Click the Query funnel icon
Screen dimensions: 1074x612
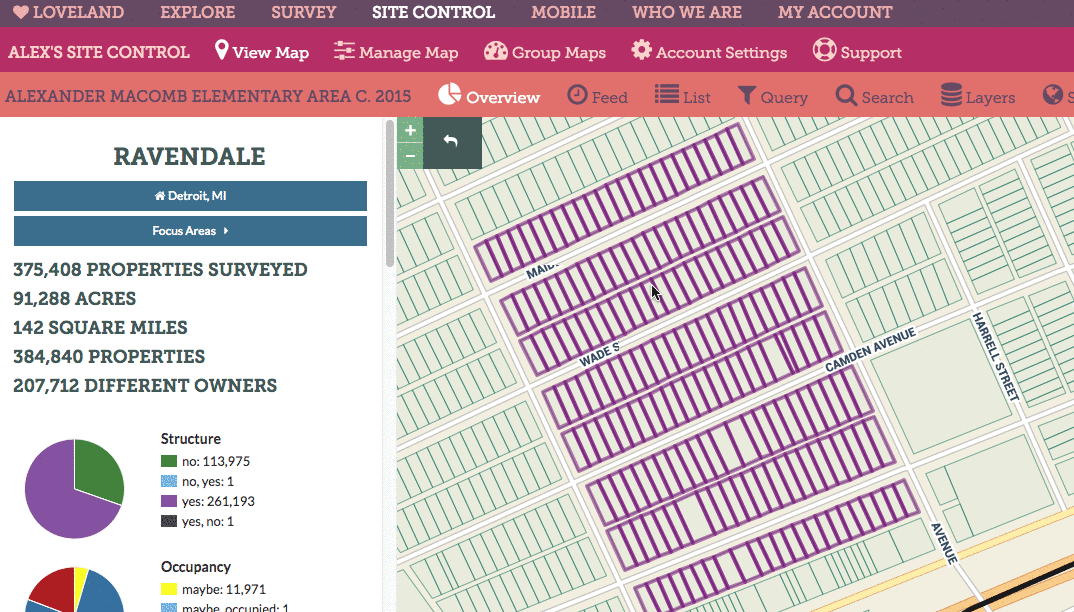(747, 96)
